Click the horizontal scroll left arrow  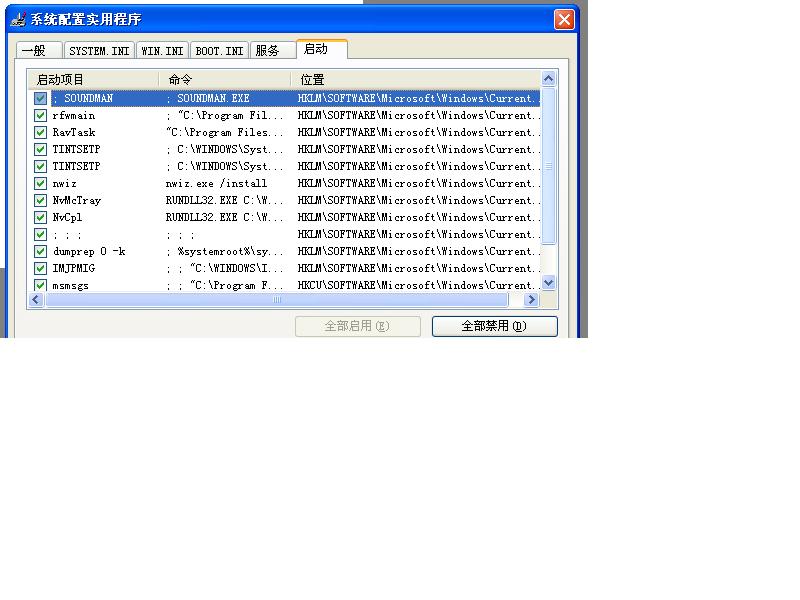click(36, 299)
